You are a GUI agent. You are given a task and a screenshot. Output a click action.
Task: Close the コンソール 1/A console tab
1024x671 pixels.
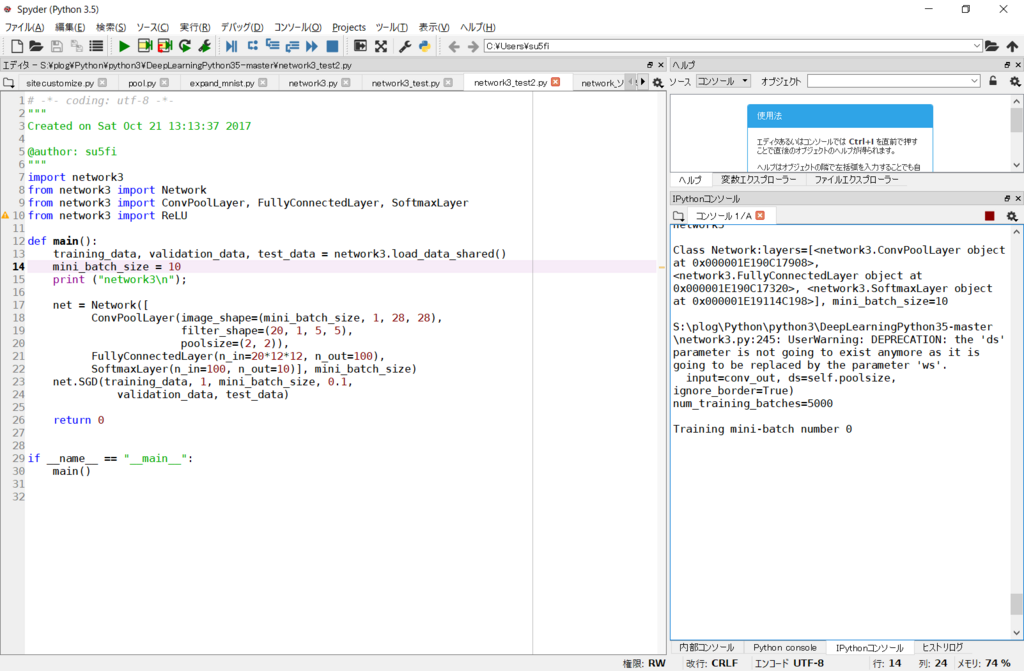pos(760,215)
